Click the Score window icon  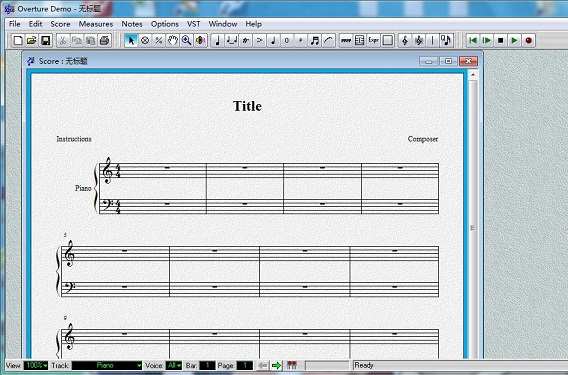coord(30,61)
